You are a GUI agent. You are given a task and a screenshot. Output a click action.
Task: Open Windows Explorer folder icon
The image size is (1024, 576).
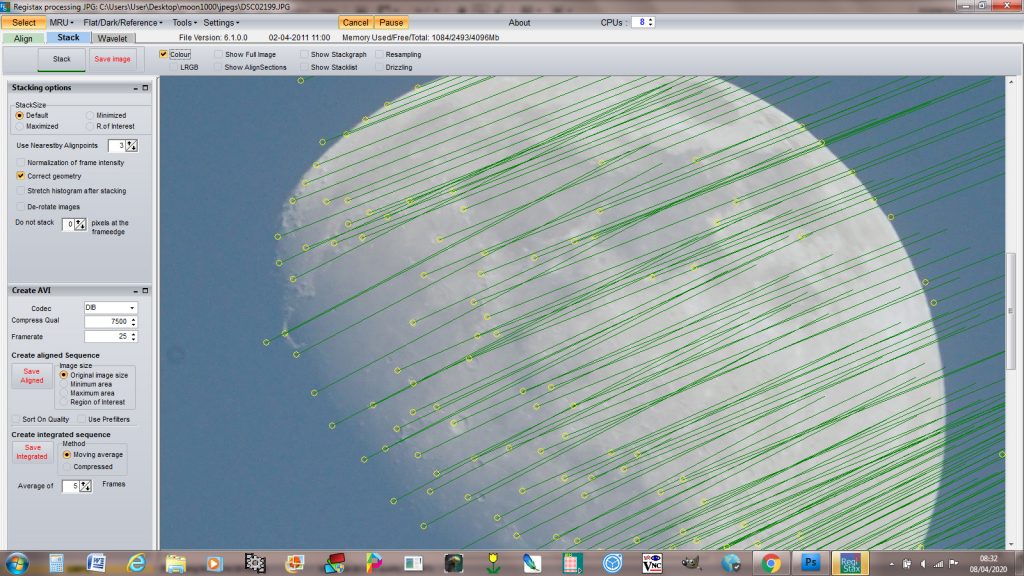pos(176,563)
